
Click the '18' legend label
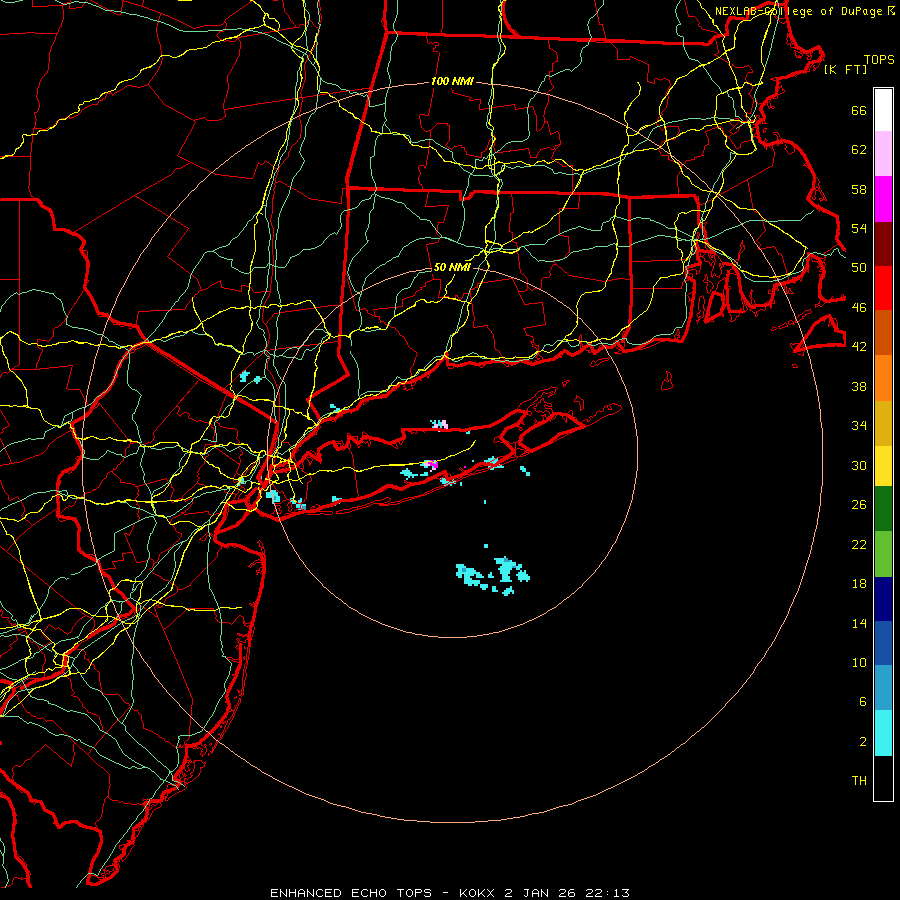click(x=859, y=584)
